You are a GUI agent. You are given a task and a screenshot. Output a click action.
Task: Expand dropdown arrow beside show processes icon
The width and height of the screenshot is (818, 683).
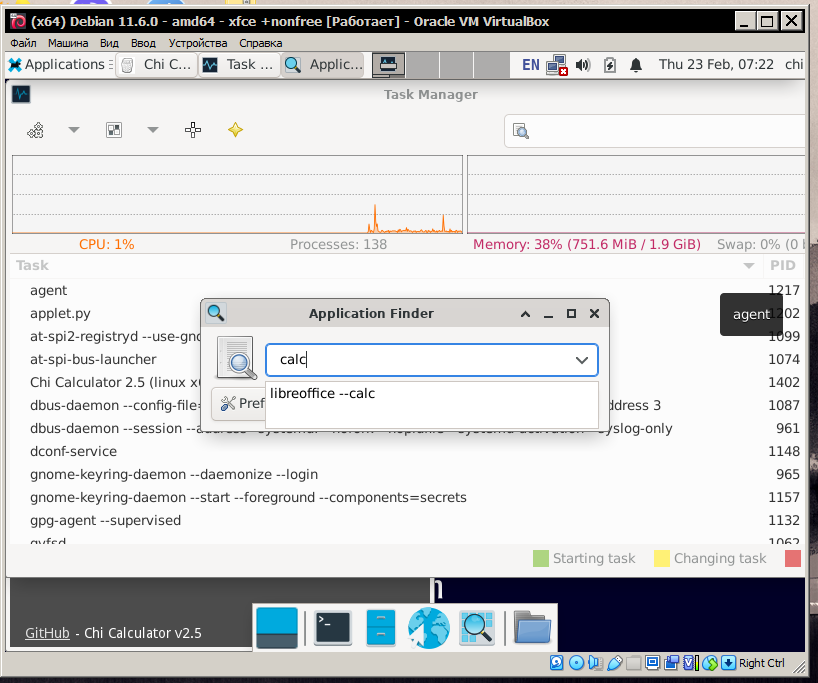[152, 130]
